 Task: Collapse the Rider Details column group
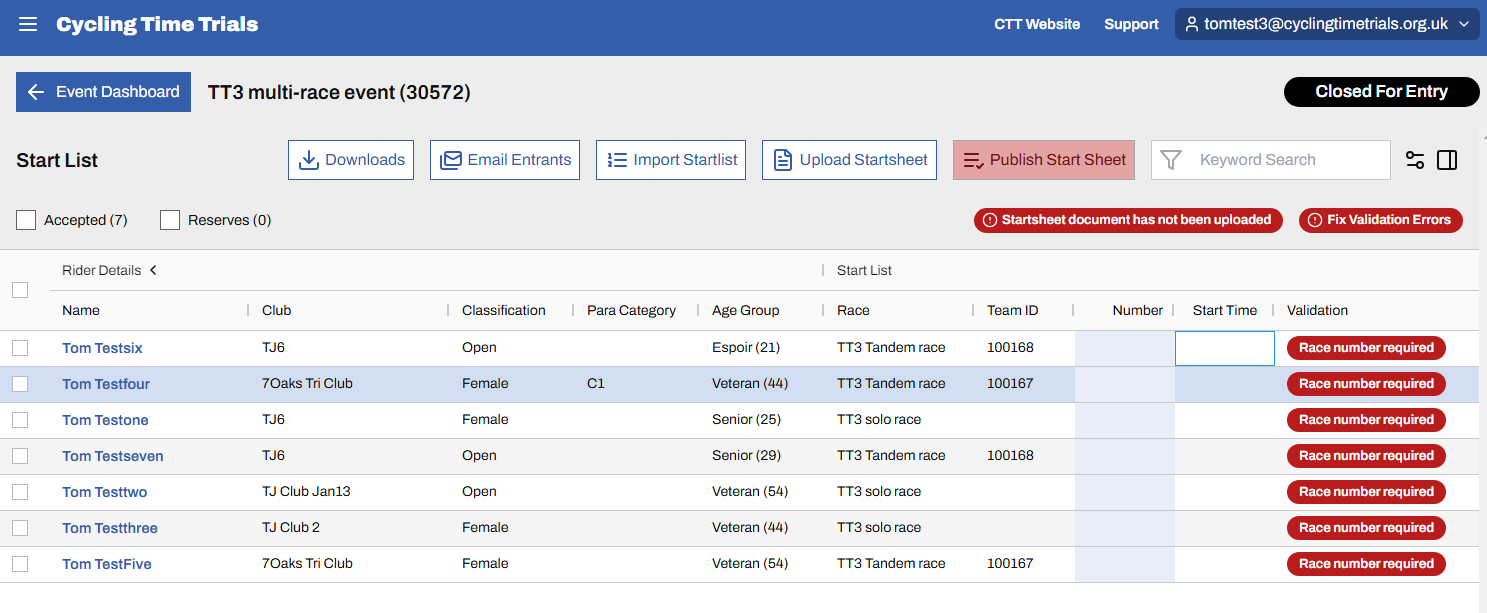pyautogui.click(x=154, y=270)
